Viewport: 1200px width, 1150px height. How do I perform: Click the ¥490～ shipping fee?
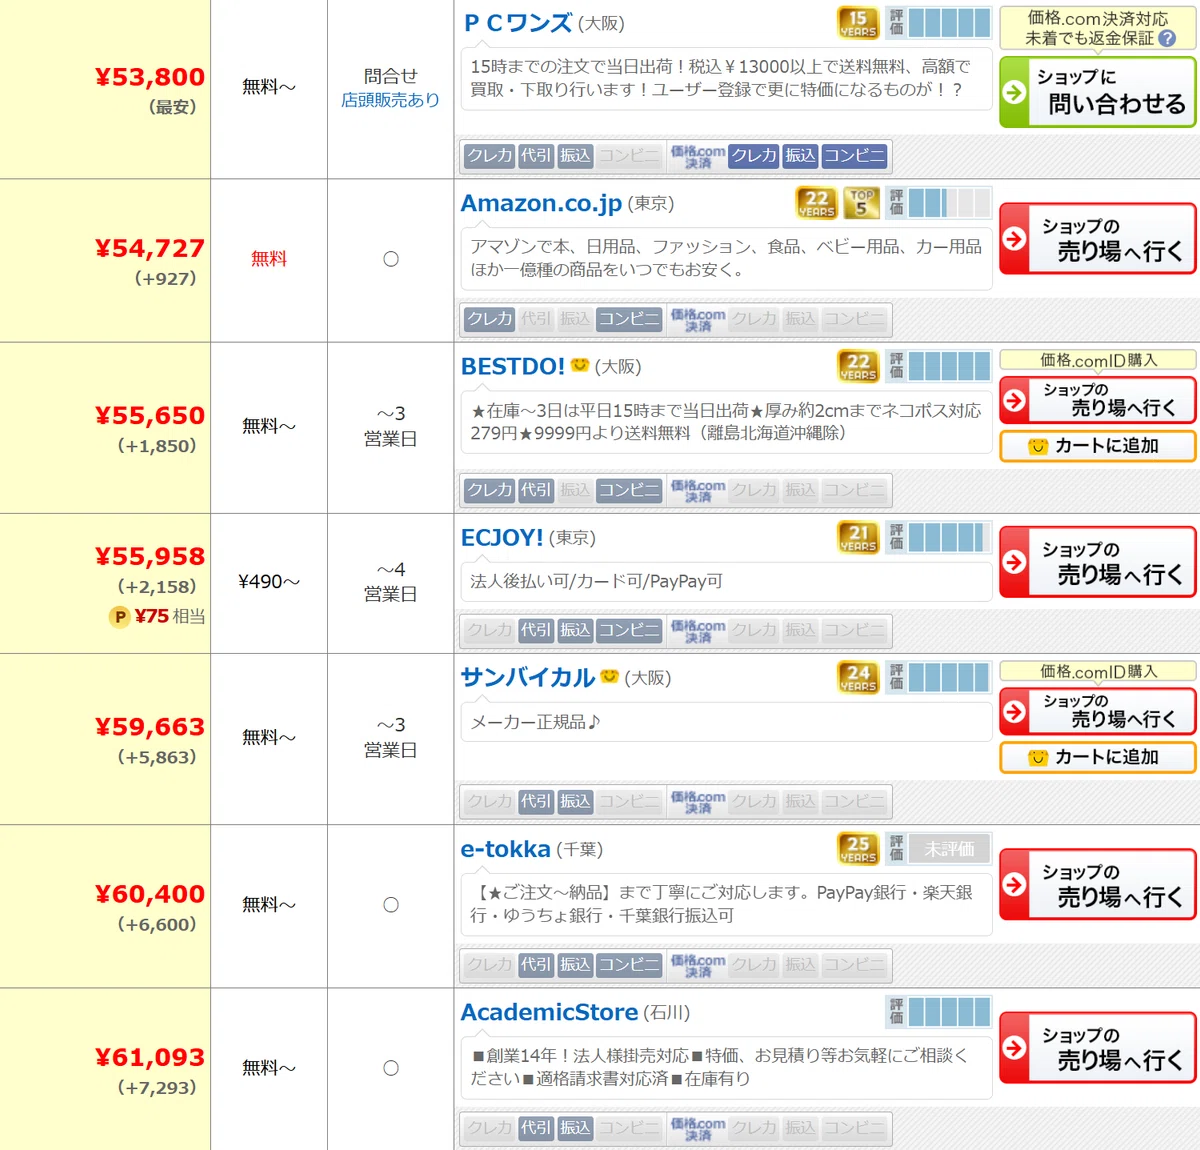tap(269, 582)
